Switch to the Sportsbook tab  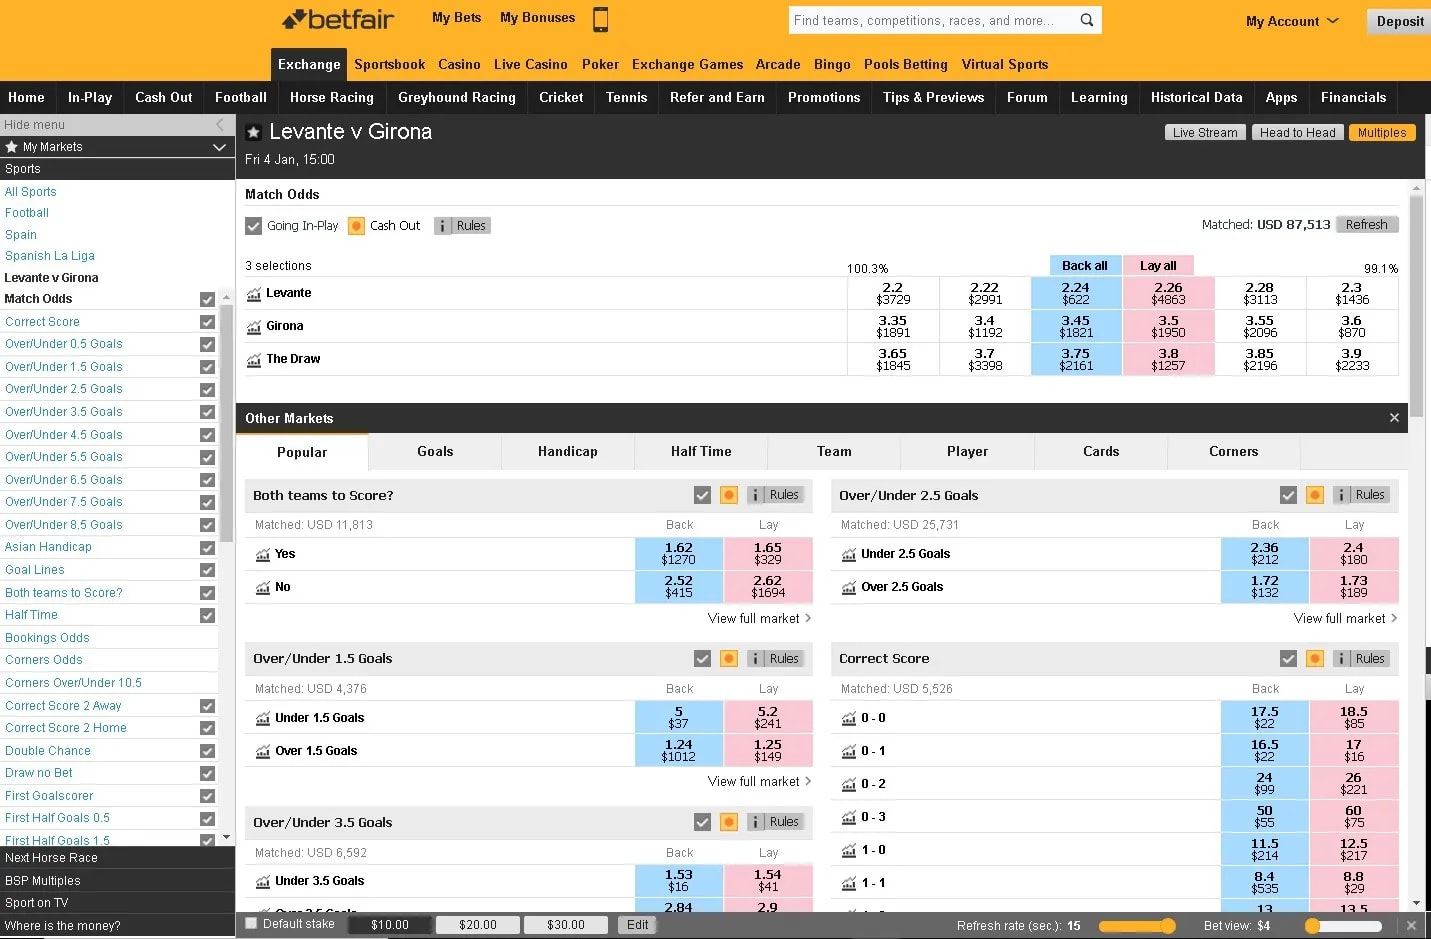point(389,64)
